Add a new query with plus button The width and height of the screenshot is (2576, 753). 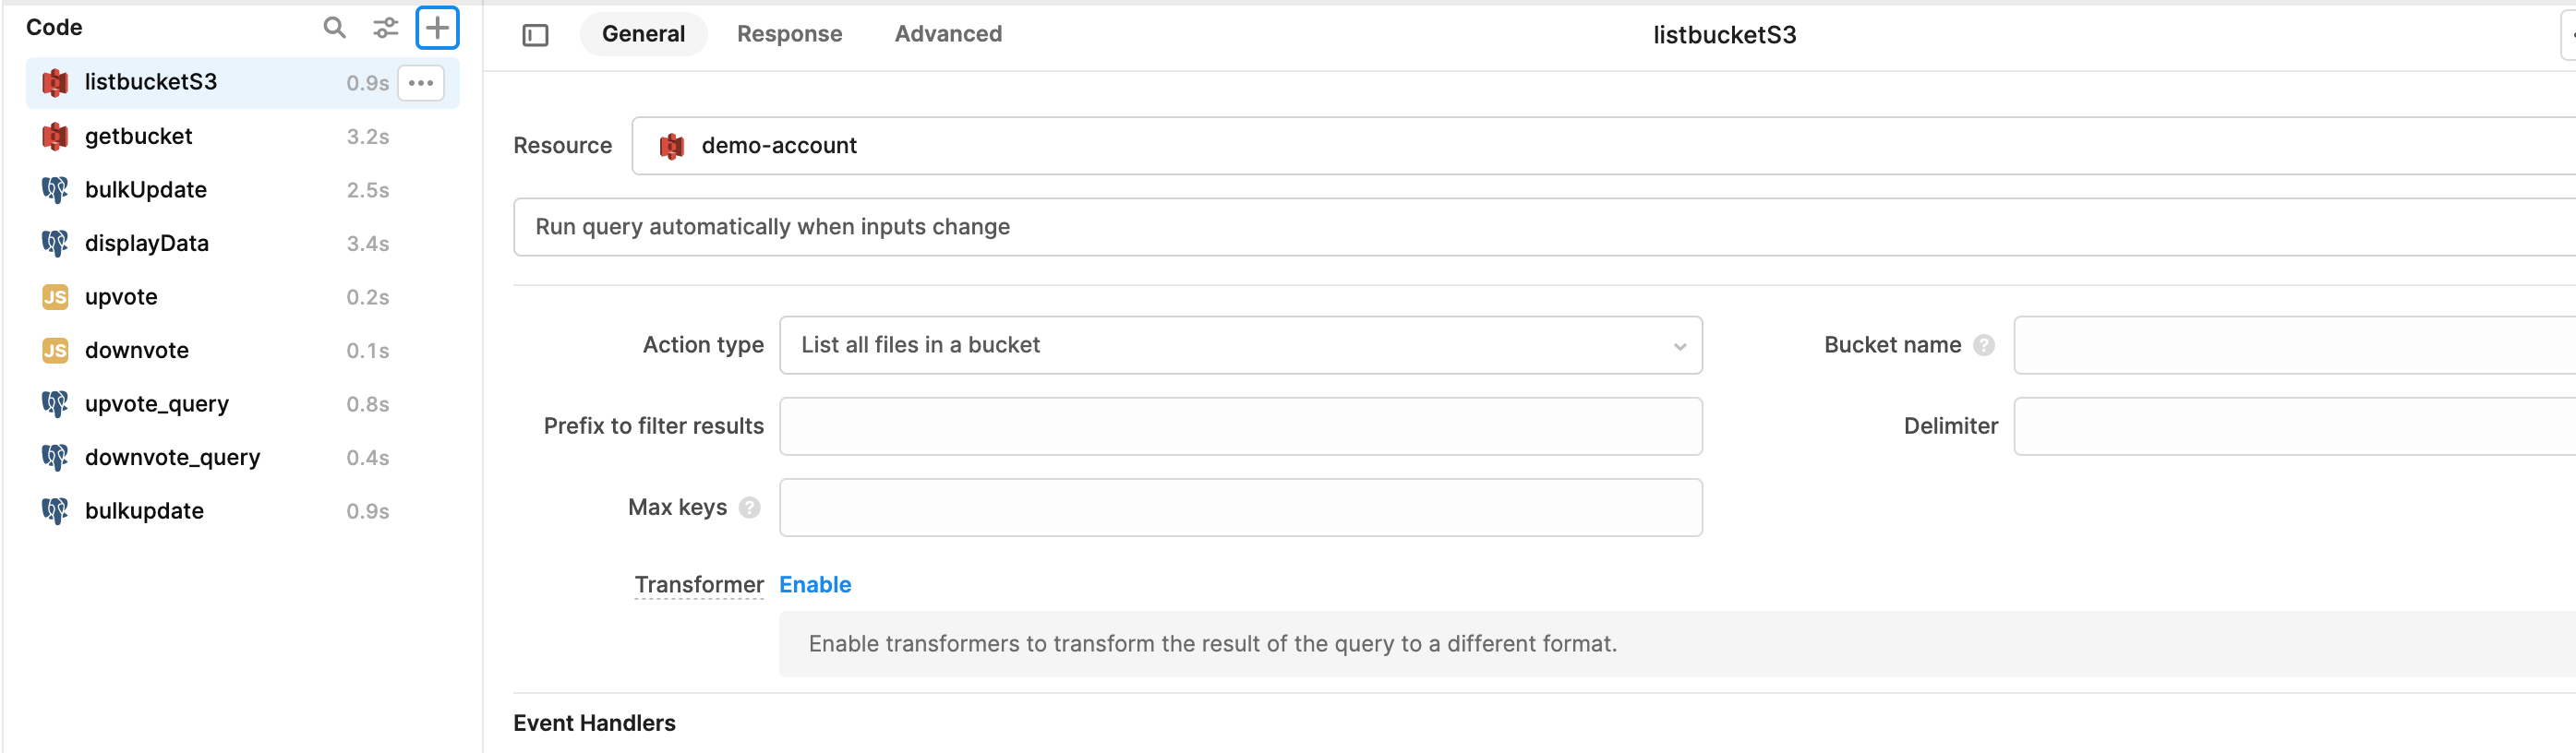[437, 28]
